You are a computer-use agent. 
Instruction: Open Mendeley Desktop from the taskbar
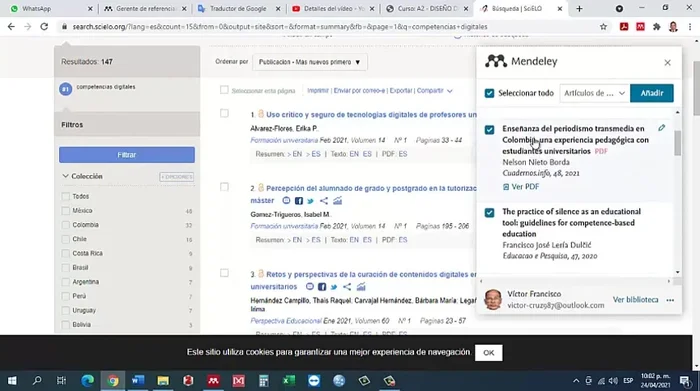tap(213, 380)
